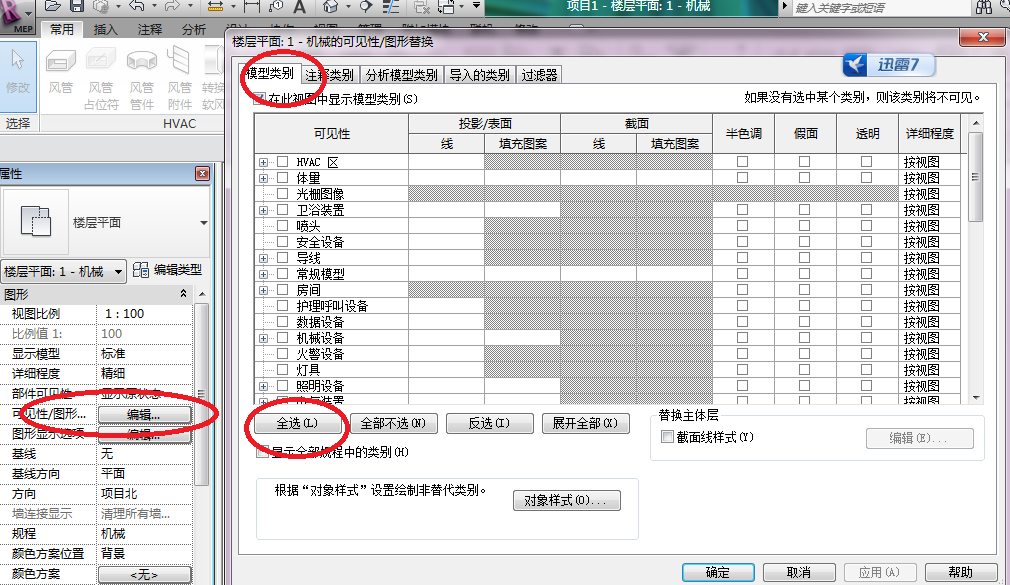Click the binoculars search icon
This screenshot has height=585, width=1010.
pyautogui.click(x=984, y=6)
